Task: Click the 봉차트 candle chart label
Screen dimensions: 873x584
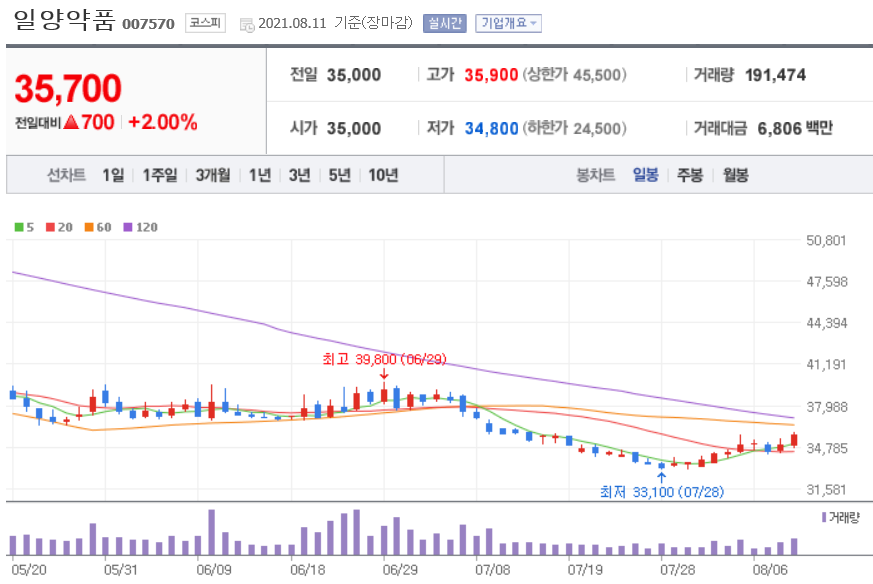Action: click(595, 175)
